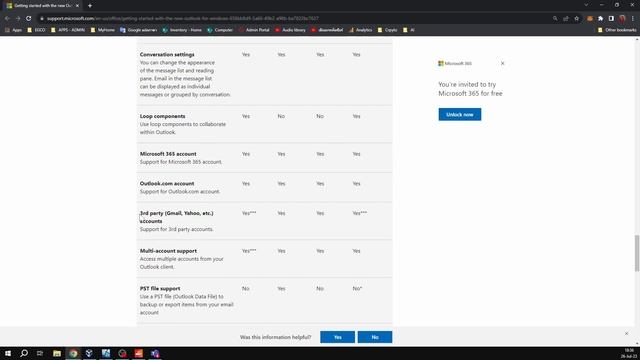The height and width of the screenshot is (360, 640).
Task: Click the 'PST file support' row heading
Action: click(x=160, y=289)
